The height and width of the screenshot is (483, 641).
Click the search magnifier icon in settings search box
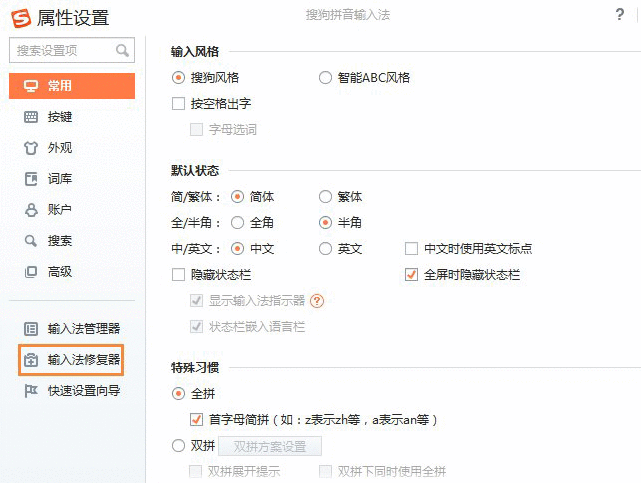[122, 50]
